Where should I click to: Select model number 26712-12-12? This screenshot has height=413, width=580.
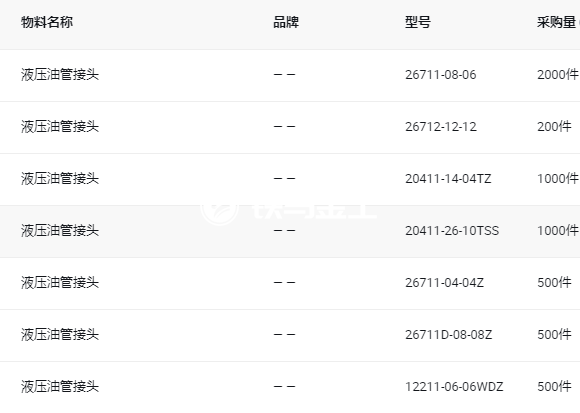click(x=441, y=127)
